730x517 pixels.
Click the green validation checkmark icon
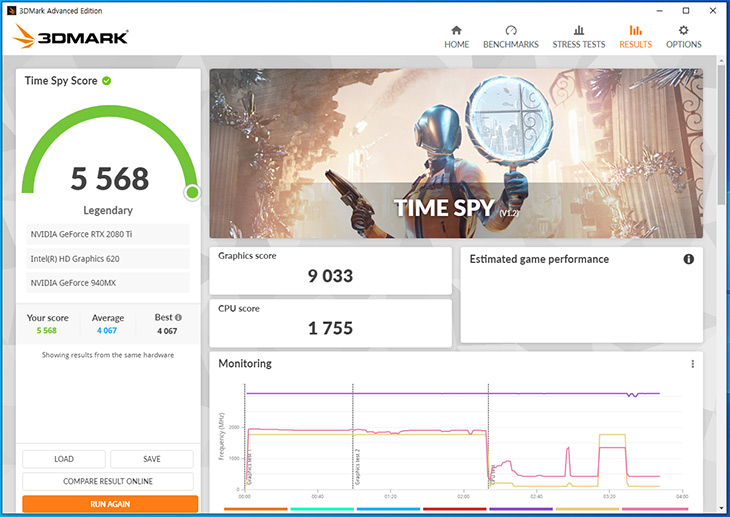coord(107,81)
